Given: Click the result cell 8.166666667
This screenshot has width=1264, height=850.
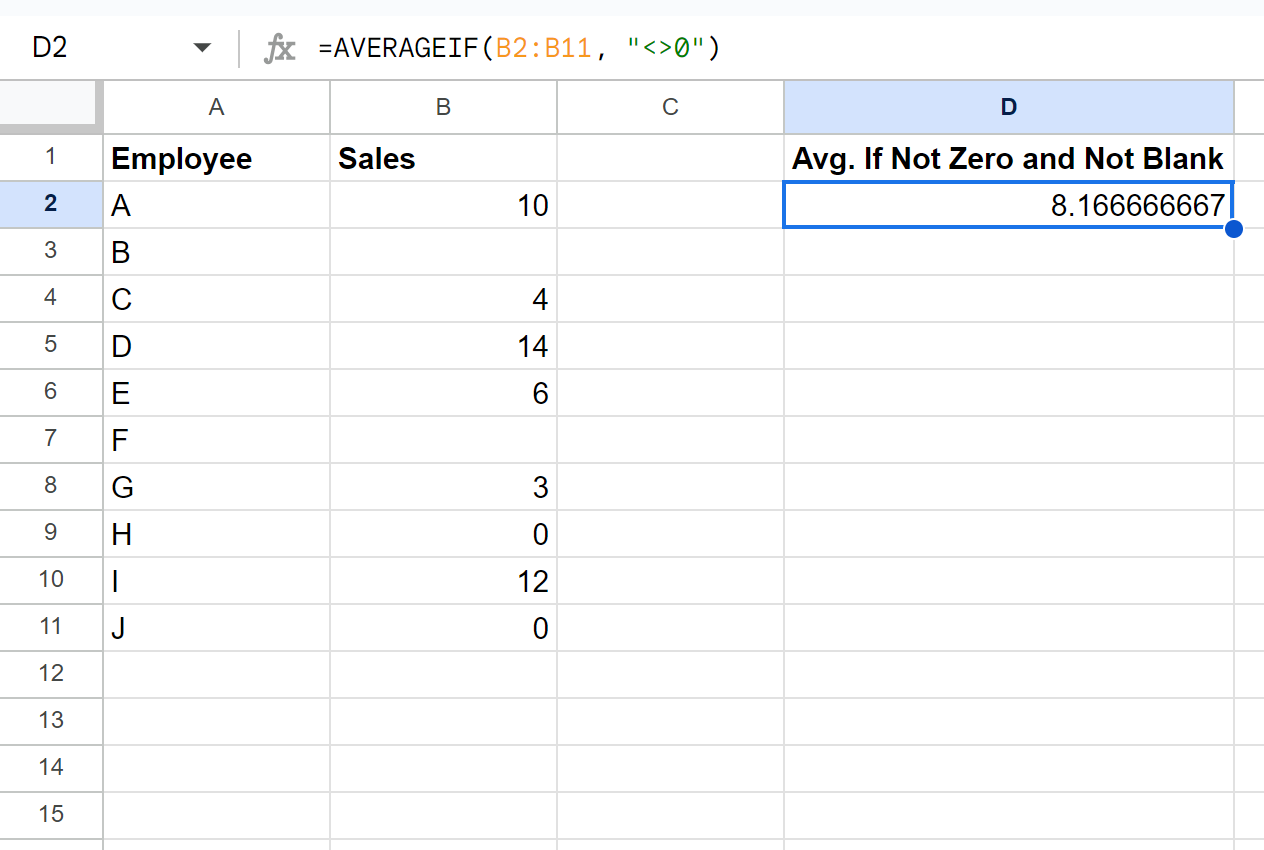Looking at the screenshot, I should 1009,205.
